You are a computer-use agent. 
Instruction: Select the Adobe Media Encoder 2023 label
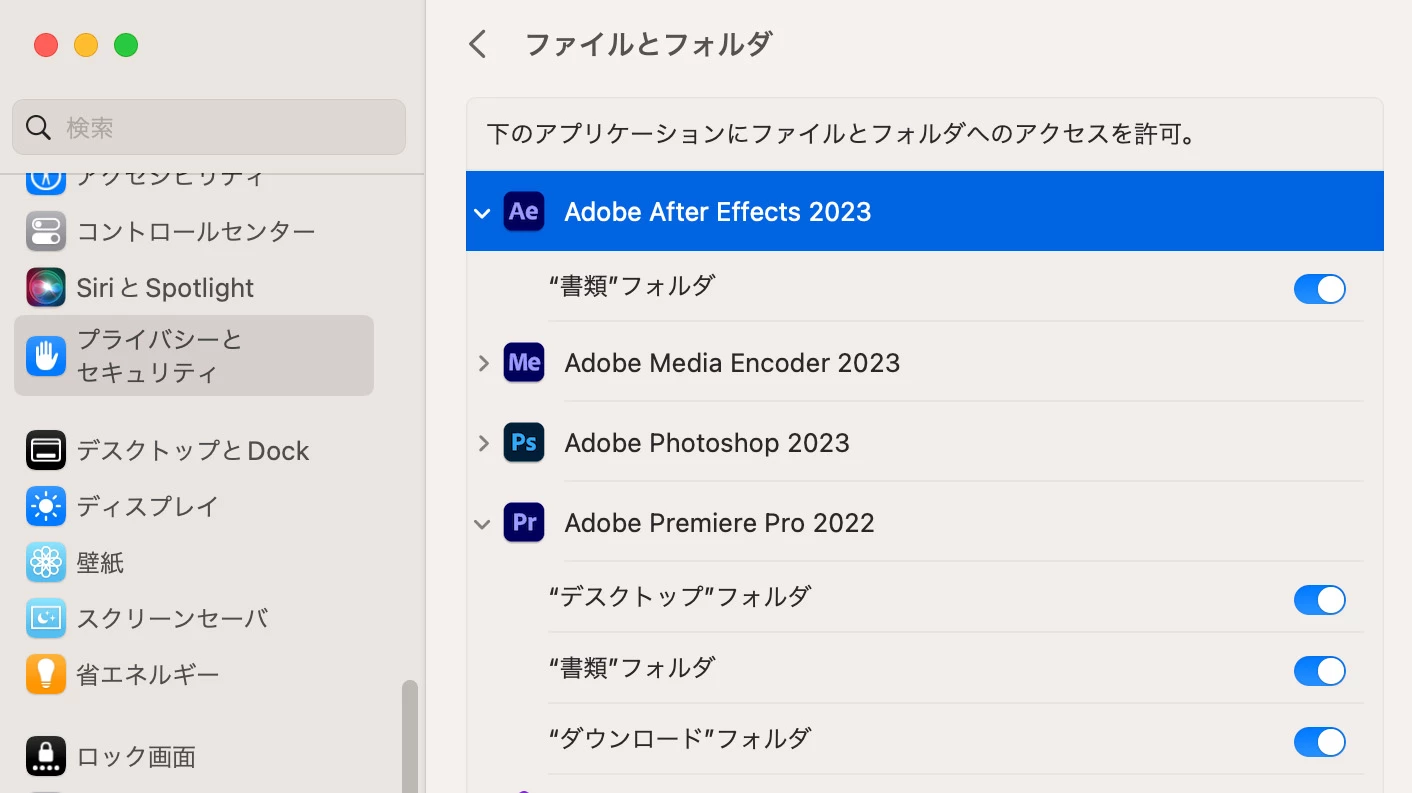pos(732,363)
